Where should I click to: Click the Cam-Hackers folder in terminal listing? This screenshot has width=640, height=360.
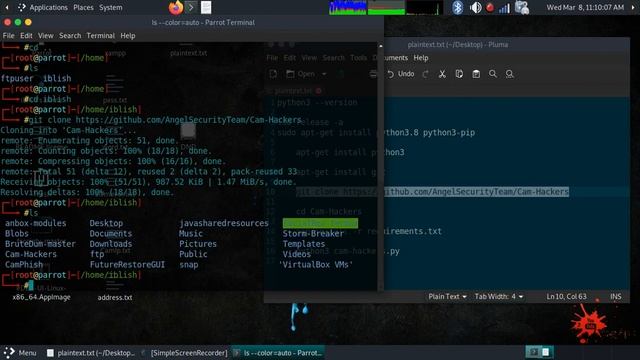31,254
